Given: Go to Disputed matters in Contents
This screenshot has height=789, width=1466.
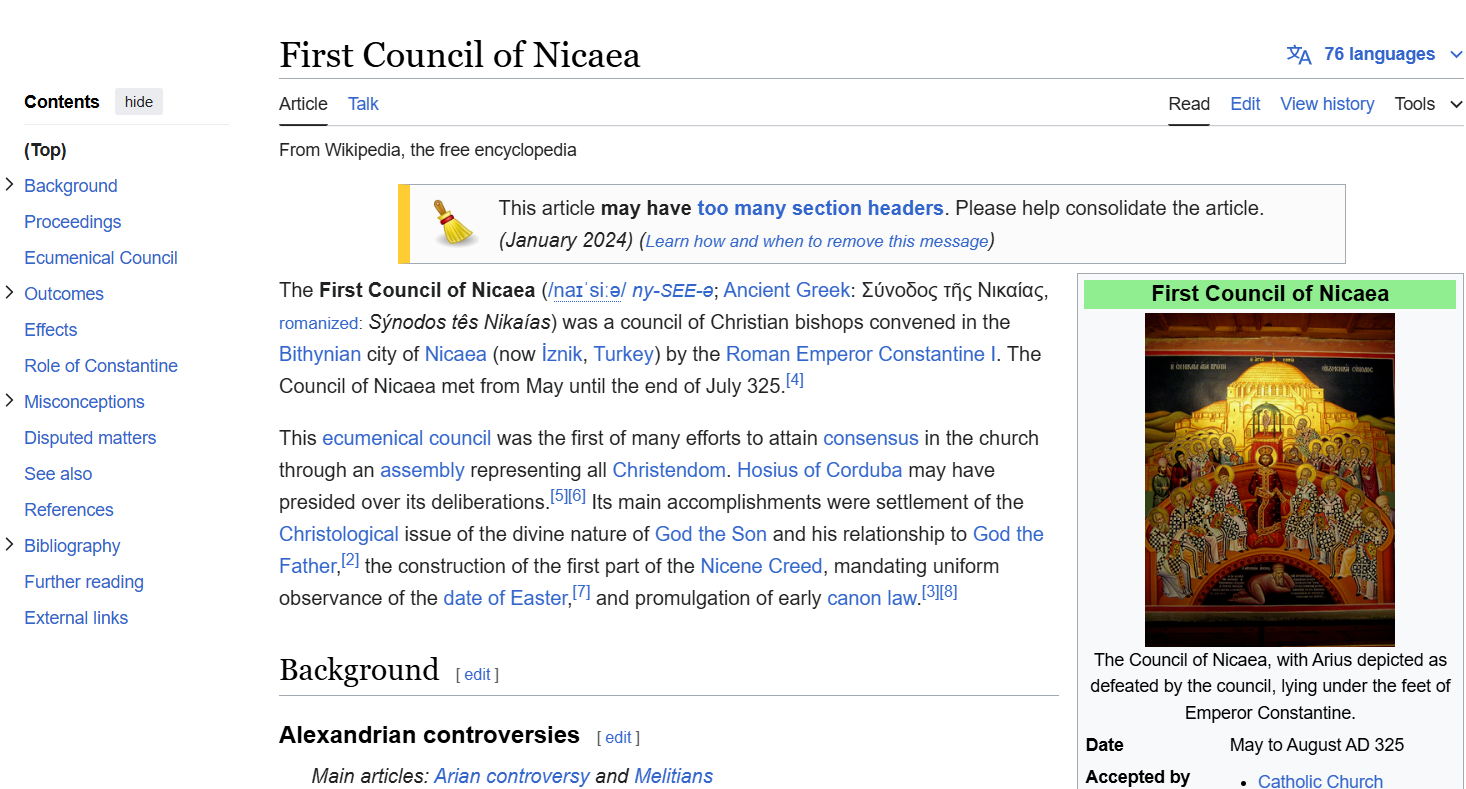Looking at the screenshot, I should pyautogui.click(x=90, y=438).
